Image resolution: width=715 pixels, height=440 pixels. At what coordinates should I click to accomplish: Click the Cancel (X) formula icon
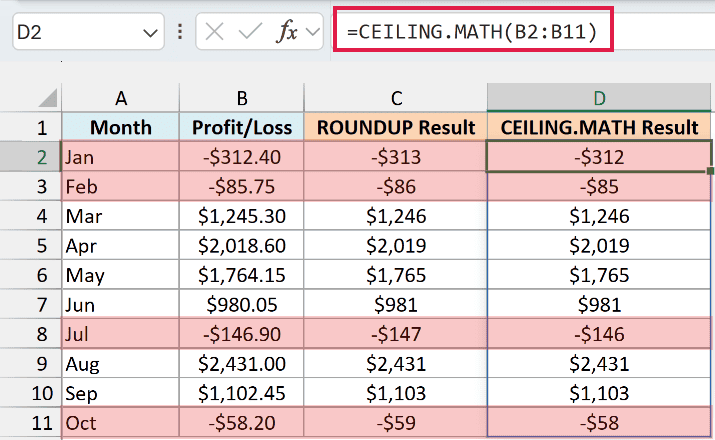tap(214, 32)
